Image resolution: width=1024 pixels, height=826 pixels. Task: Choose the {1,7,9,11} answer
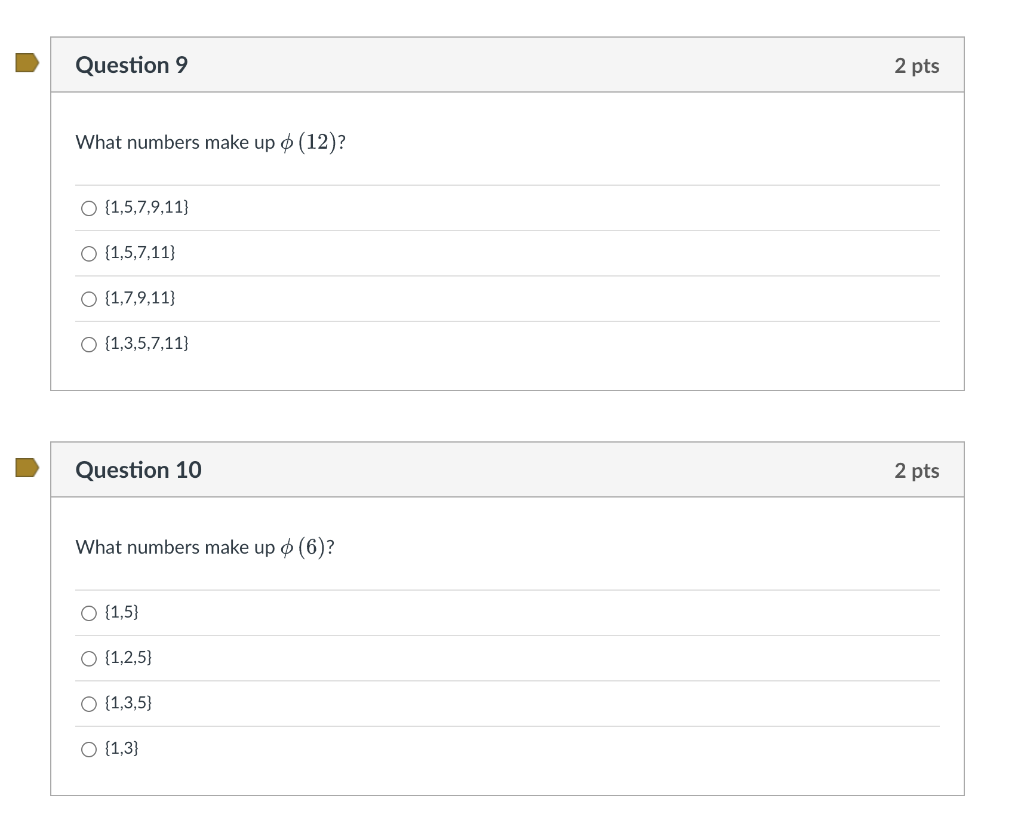tap(89, 299)
